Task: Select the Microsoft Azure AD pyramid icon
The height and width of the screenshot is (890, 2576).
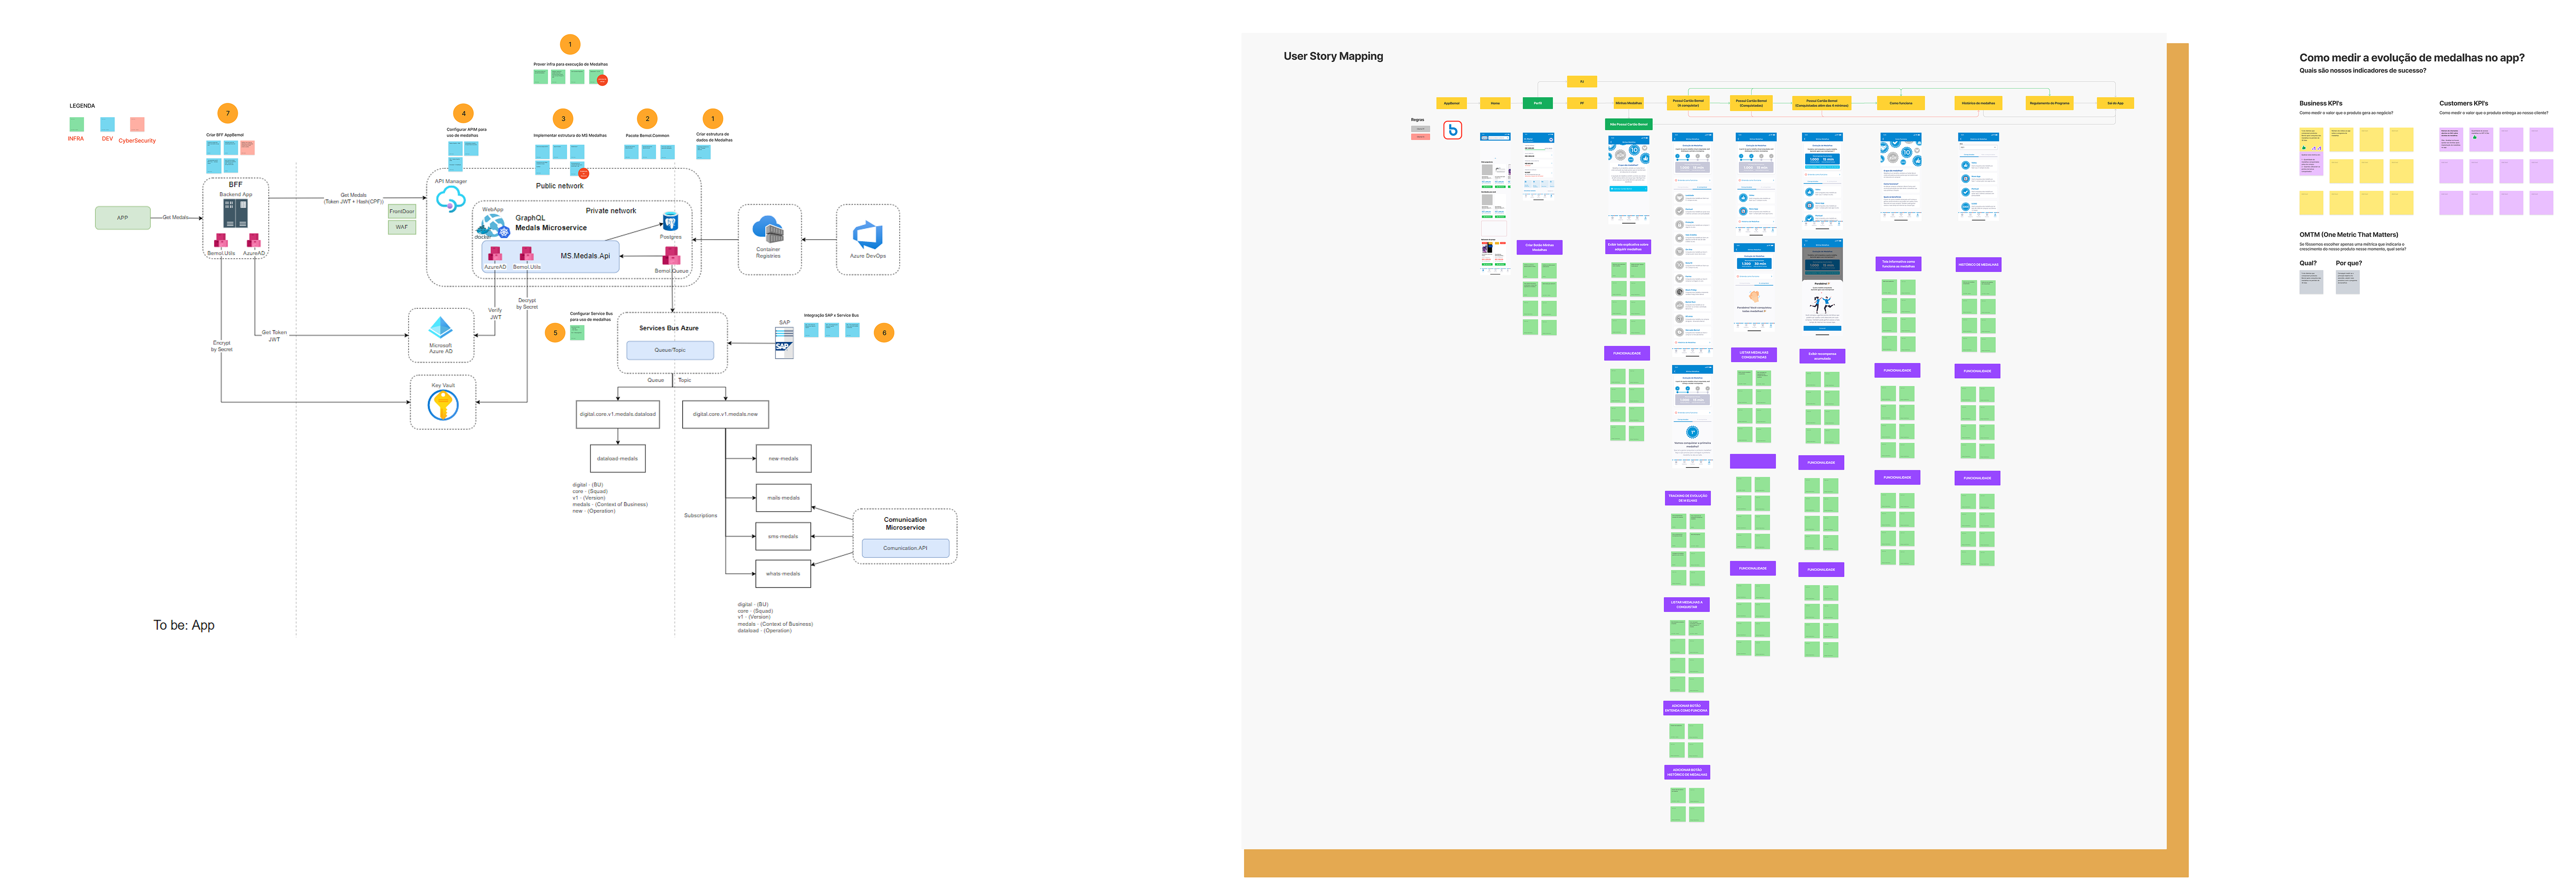Action: tap(440, 328)
